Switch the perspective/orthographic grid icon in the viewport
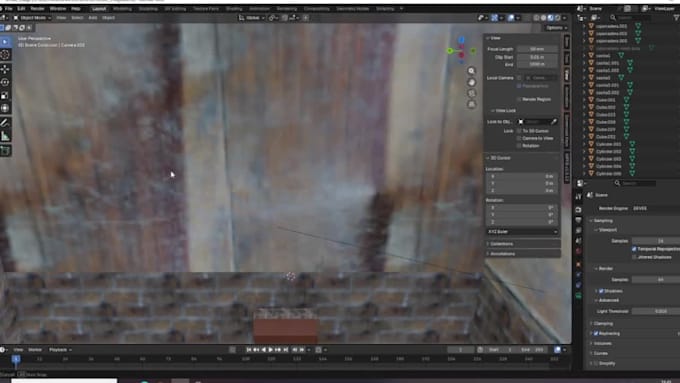 pyautogui.click(x=471, y=104)
